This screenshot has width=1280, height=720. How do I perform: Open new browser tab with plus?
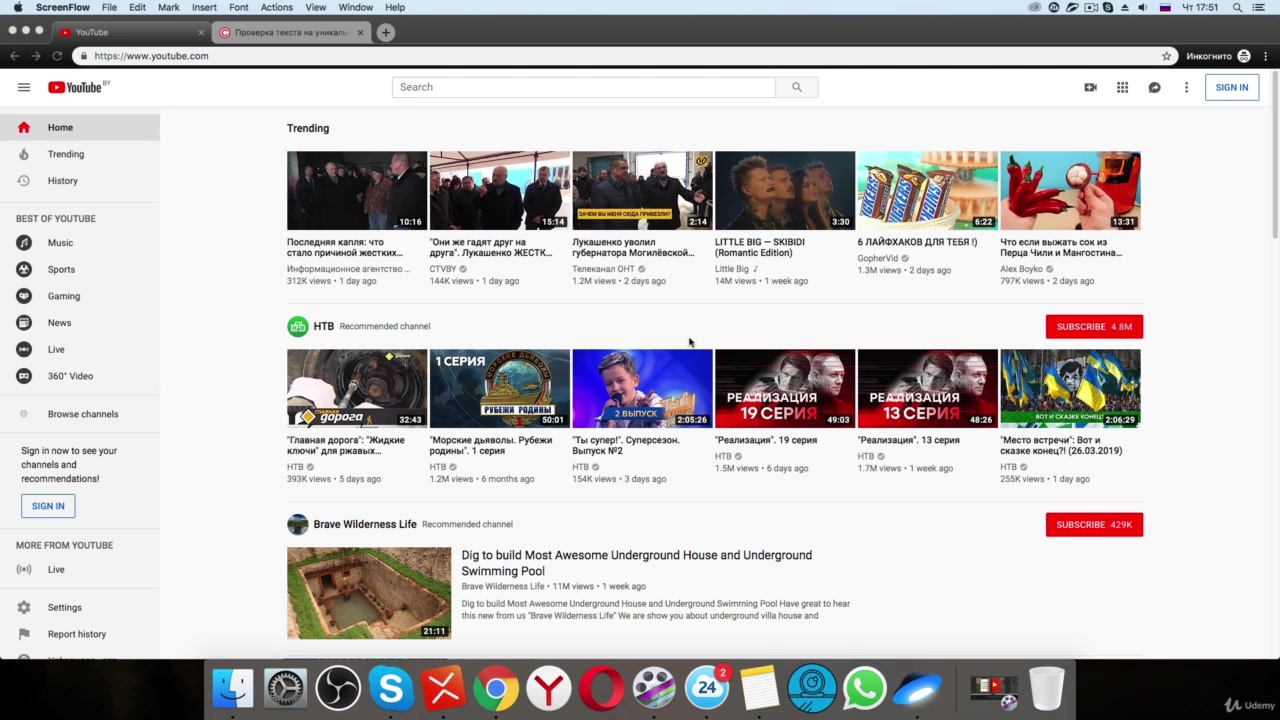coord(385,32)
